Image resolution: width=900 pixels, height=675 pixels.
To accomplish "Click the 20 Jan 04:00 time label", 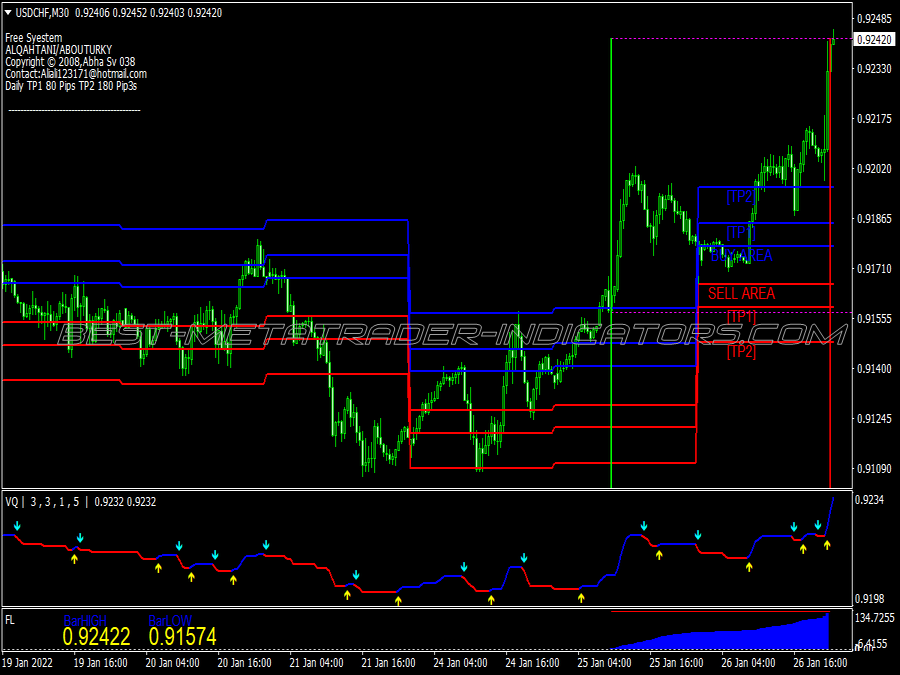I will coord(172,662).
